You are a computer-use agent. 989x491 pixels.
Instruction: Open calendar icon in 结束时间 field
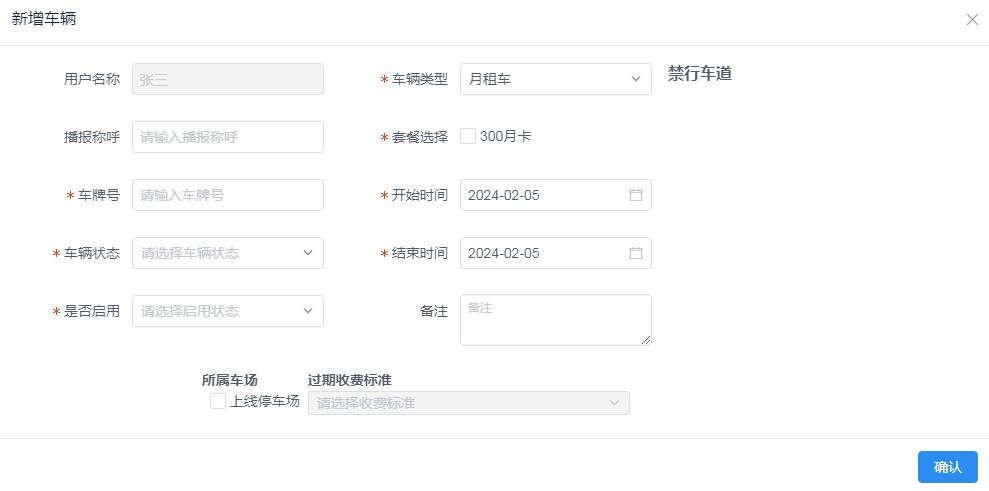(636, 253)
